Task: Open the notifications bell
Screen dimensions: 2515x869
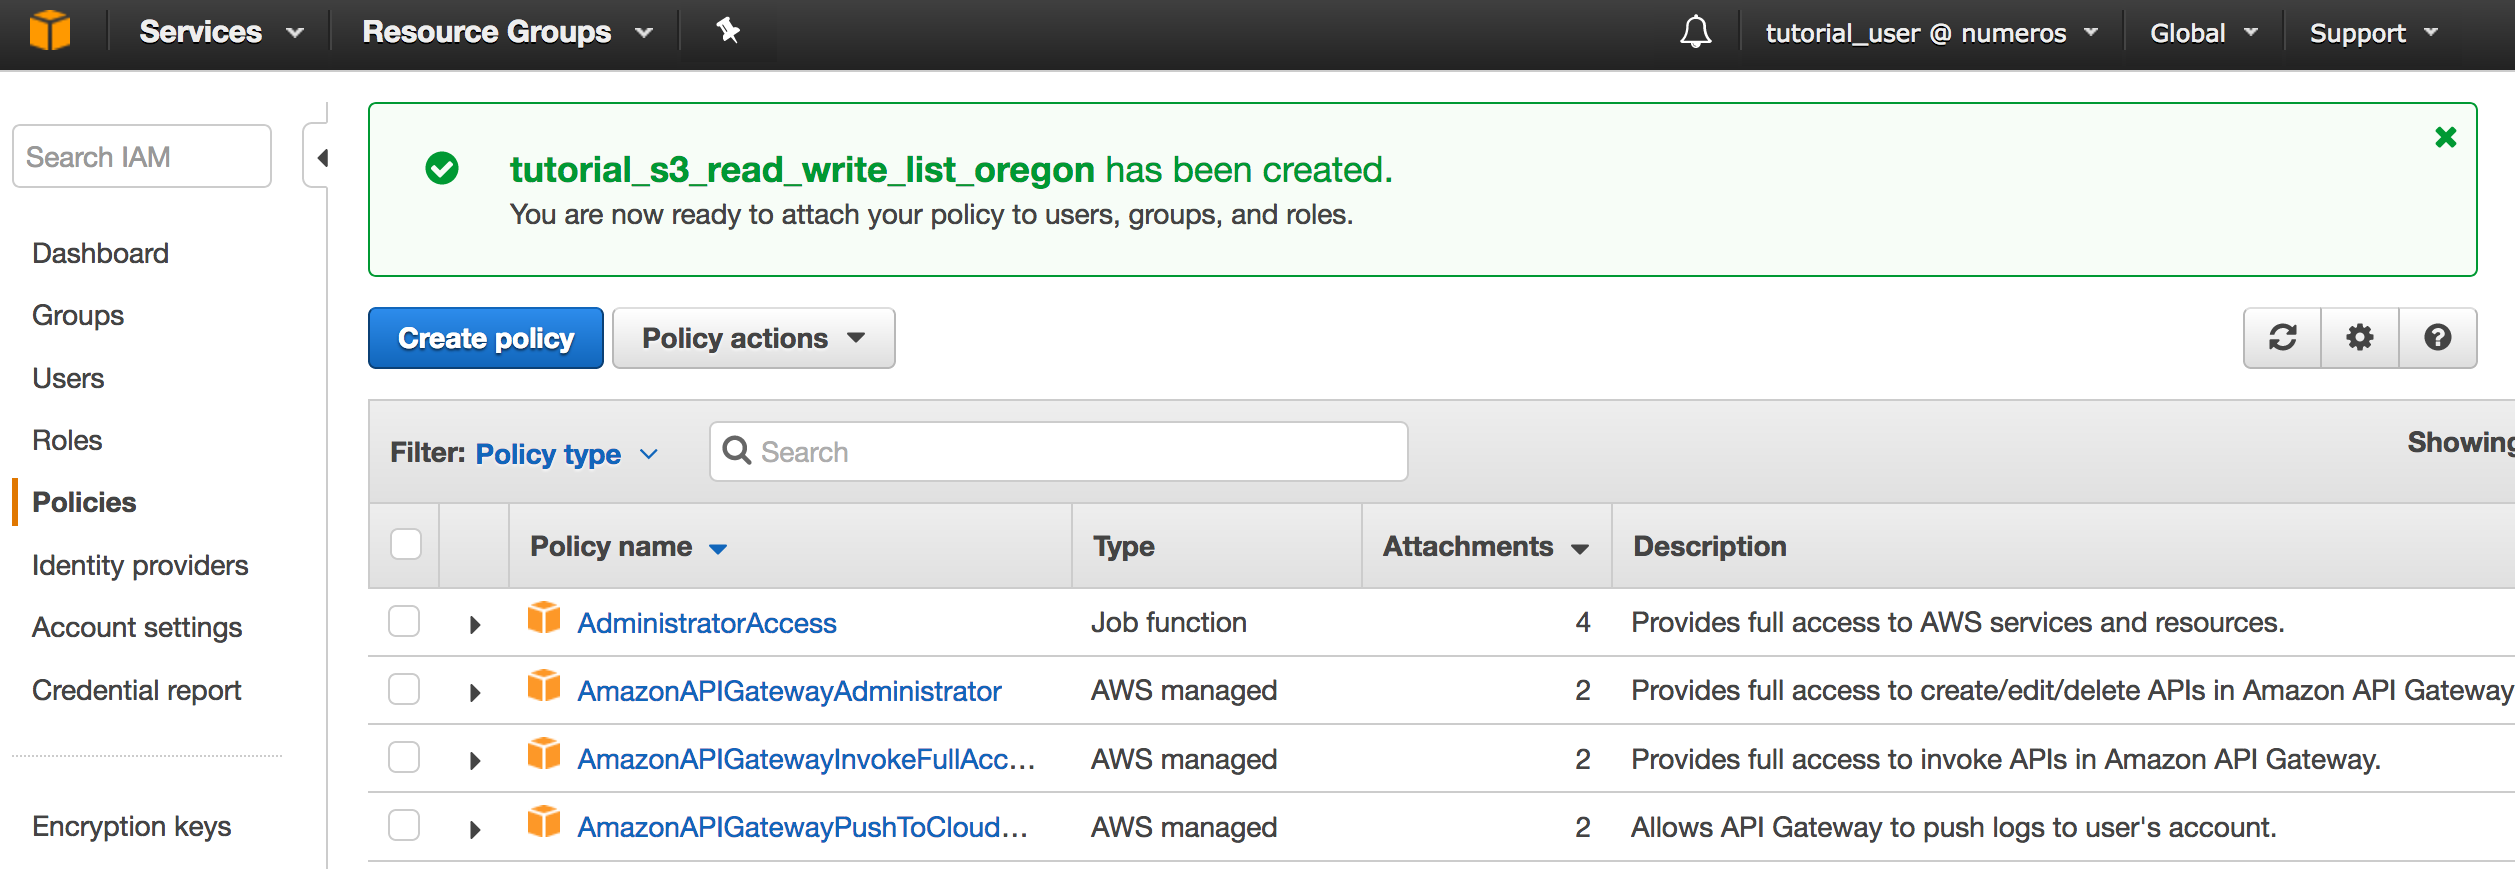Action: coord(1695,32)
